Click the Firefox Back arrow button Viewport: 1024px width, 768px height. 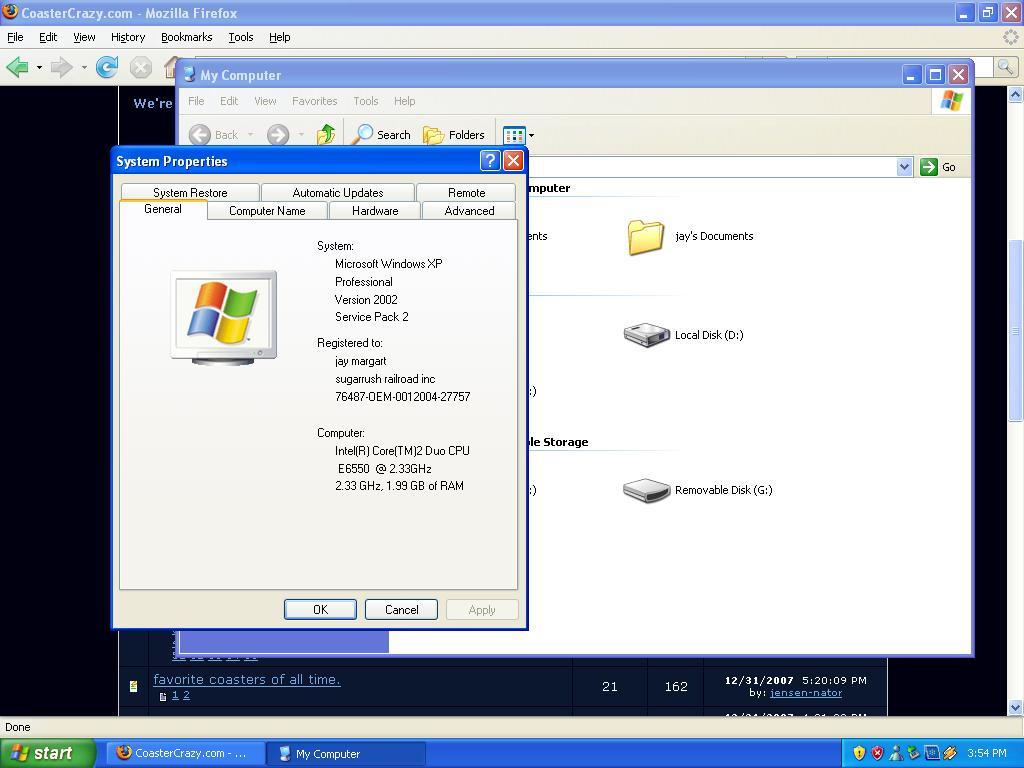18,67
